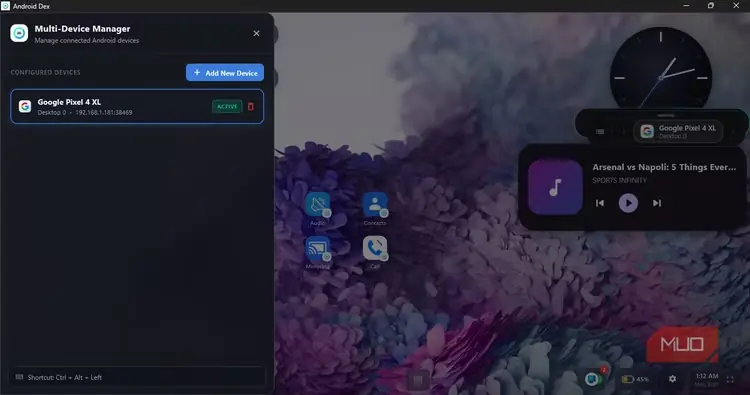Open the app drawer icon in taskbar

pyautogui.click(x=418, y=380)
